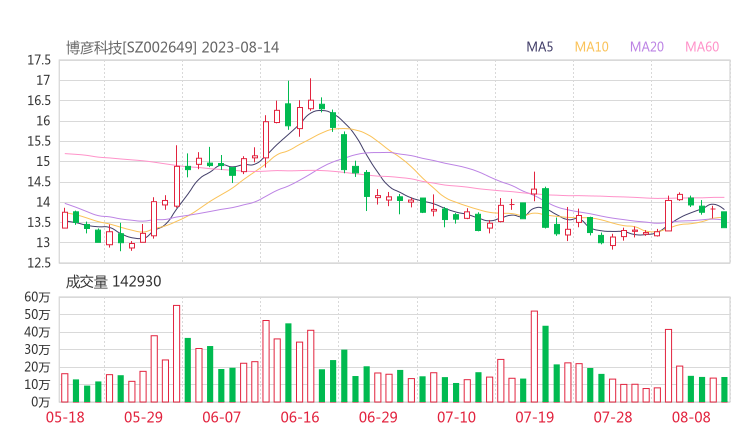The width and height of the screenshot is (740, 440).
Task: Click the MA20 legend label
Action: coord(647,47)
